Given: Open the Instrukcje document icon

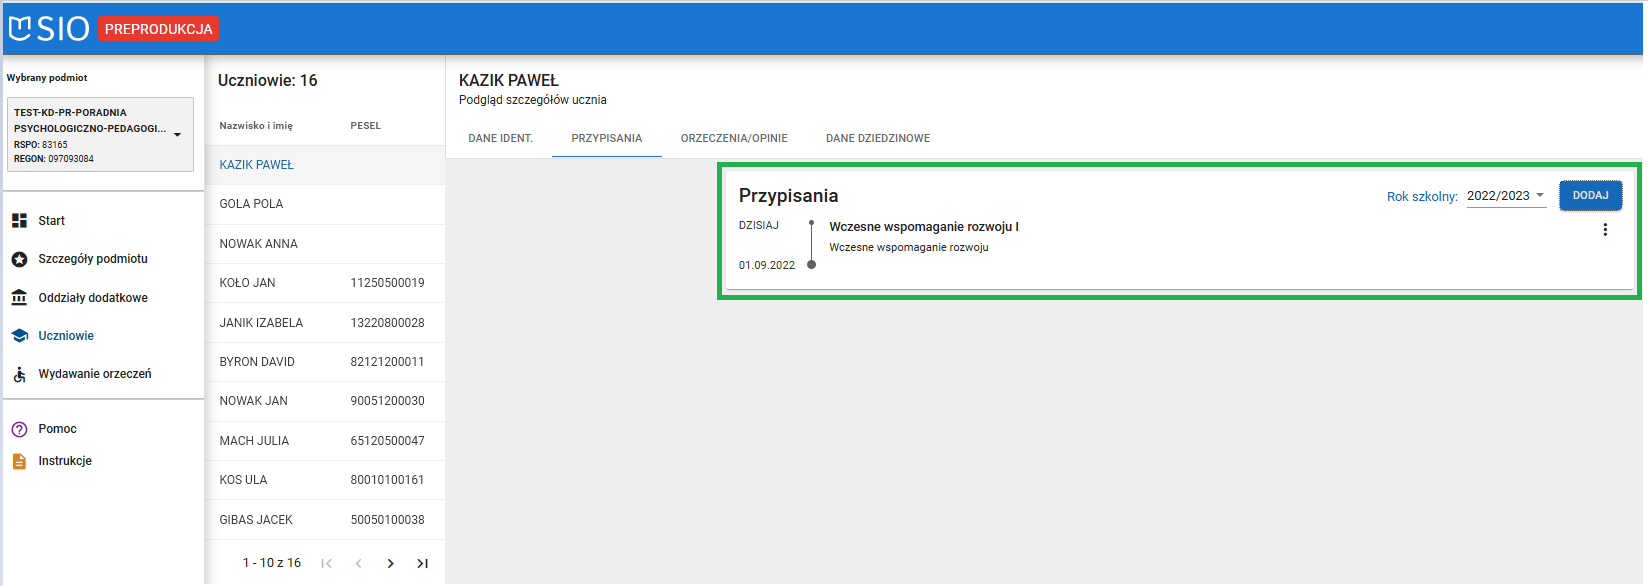Looking at the screenshot, I should (19, 461).
